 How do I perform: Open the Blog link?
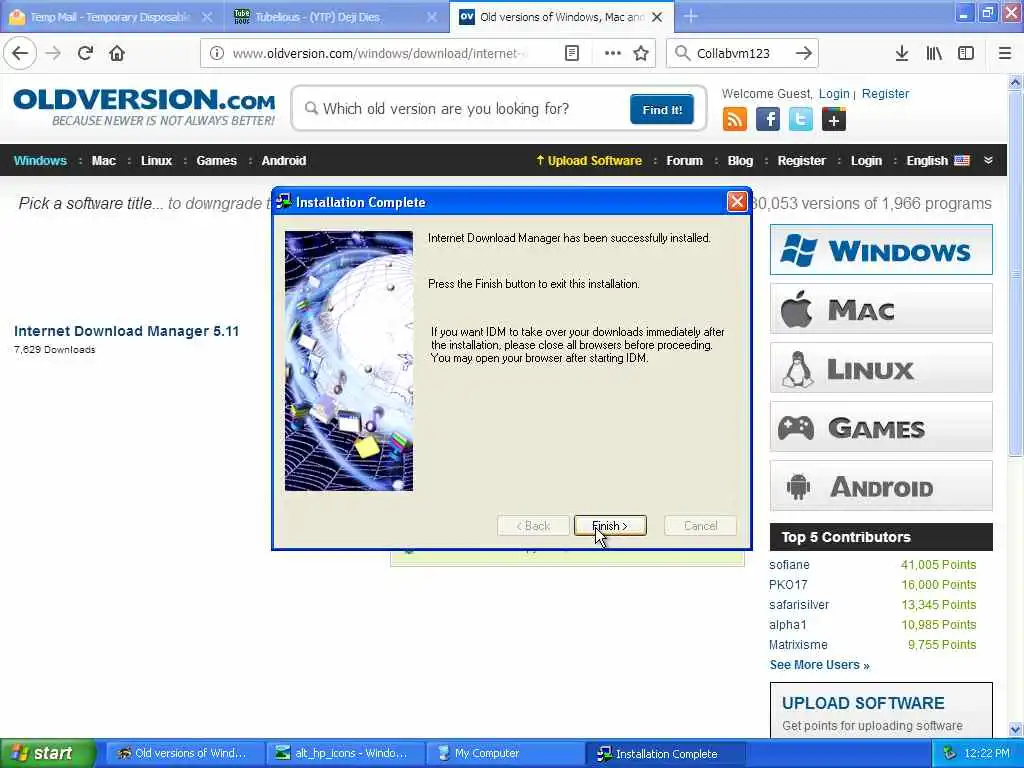pos(740,161)
